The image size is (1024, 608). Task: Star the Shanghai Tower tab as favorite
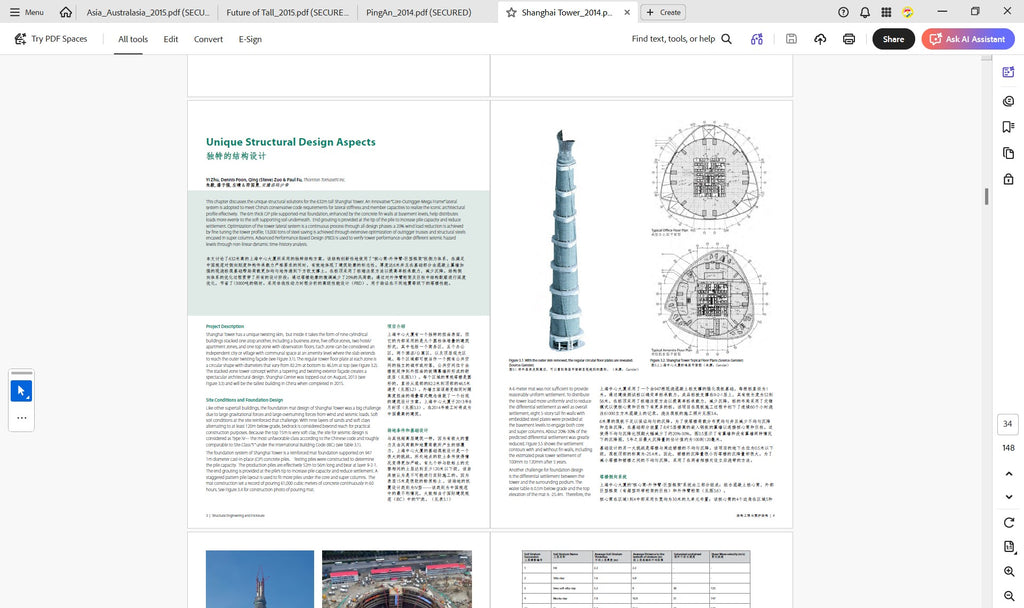(511, 12)
